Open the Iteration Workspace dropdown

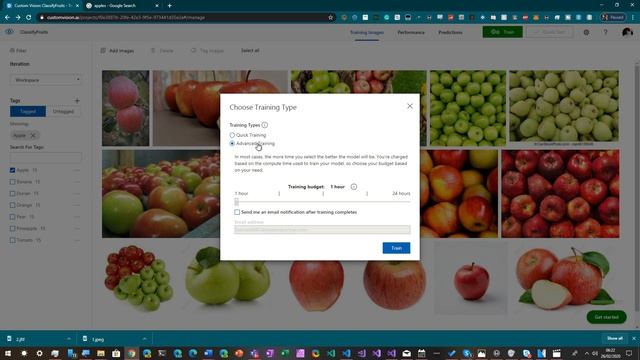pyautogui.click(x=45, y=80)
